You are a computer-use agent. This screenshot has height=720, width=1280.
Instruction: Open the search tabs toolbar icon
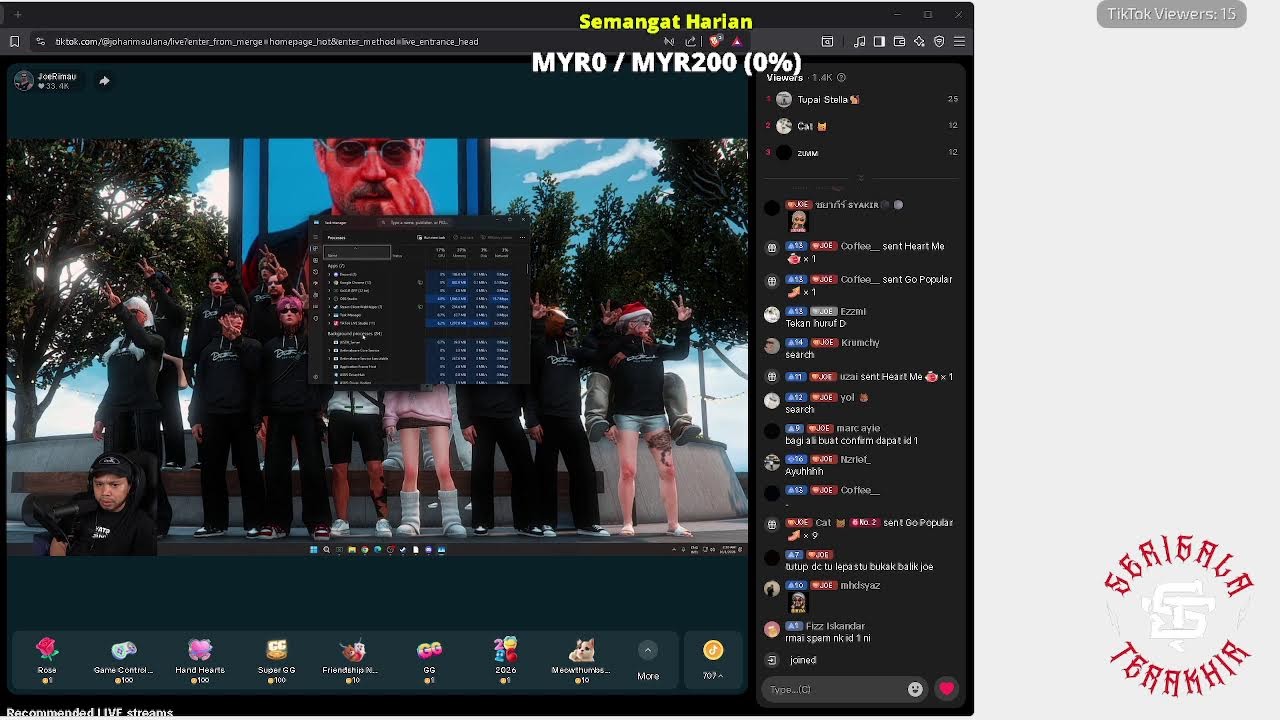pyautogui.click(x=827, y=41)
